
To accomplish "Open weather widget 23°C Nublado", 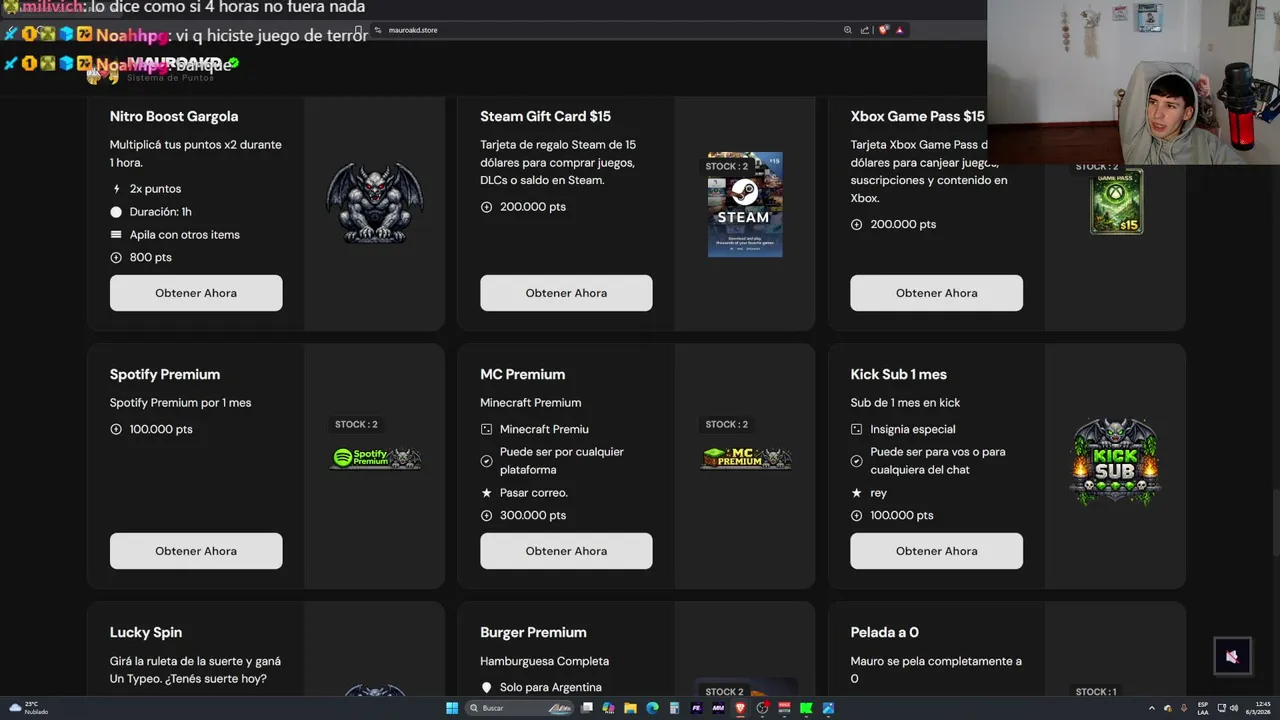I will [30, 708].
